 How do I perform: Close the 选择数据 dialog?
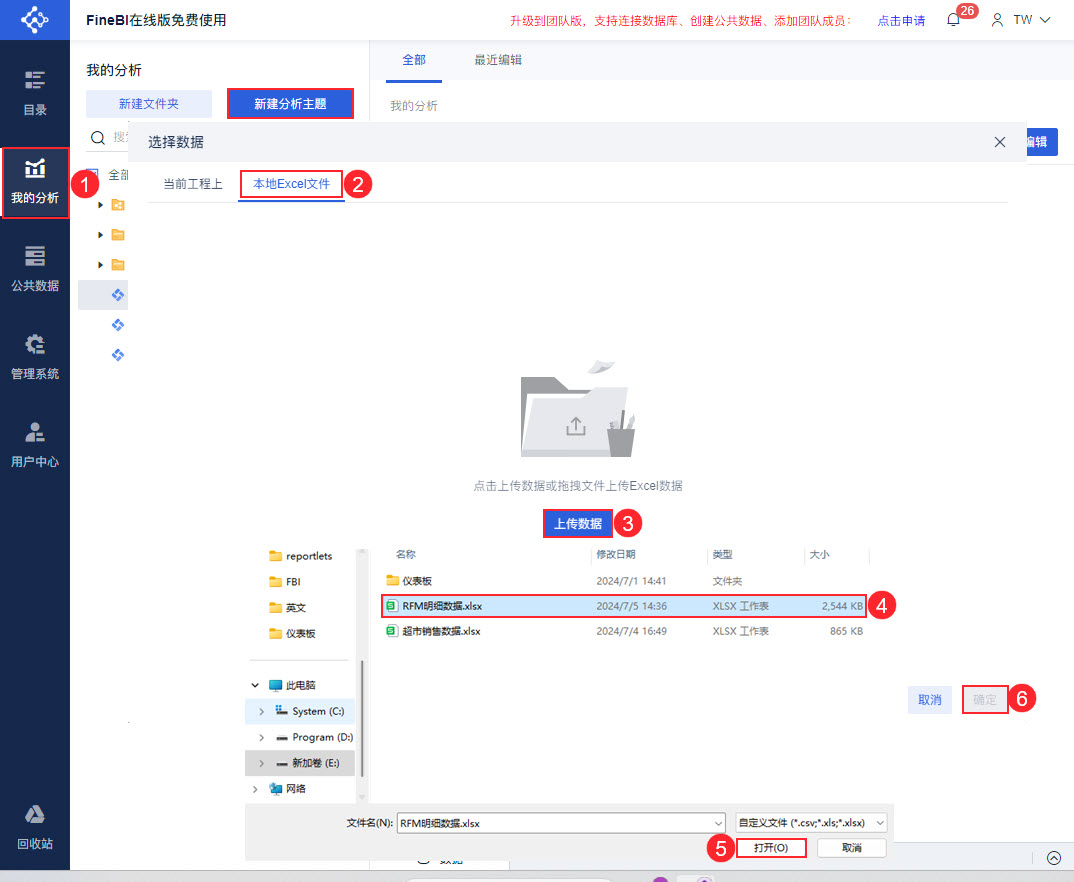(x=1000, y=142)
